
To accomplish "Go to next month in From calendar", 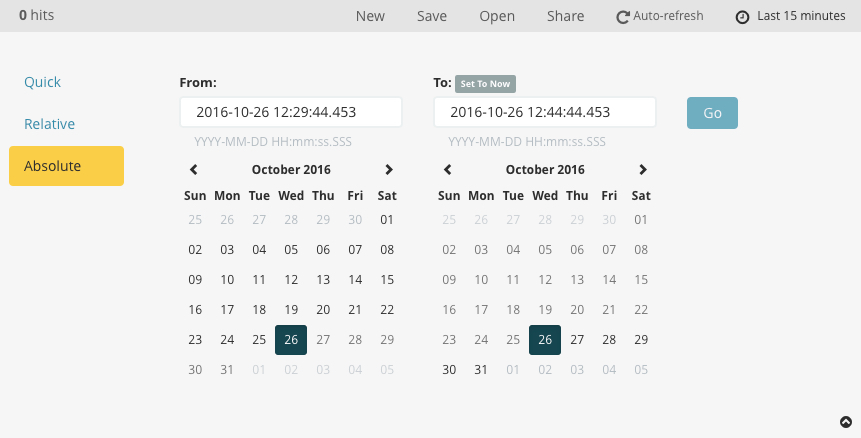I will (389, 170).
